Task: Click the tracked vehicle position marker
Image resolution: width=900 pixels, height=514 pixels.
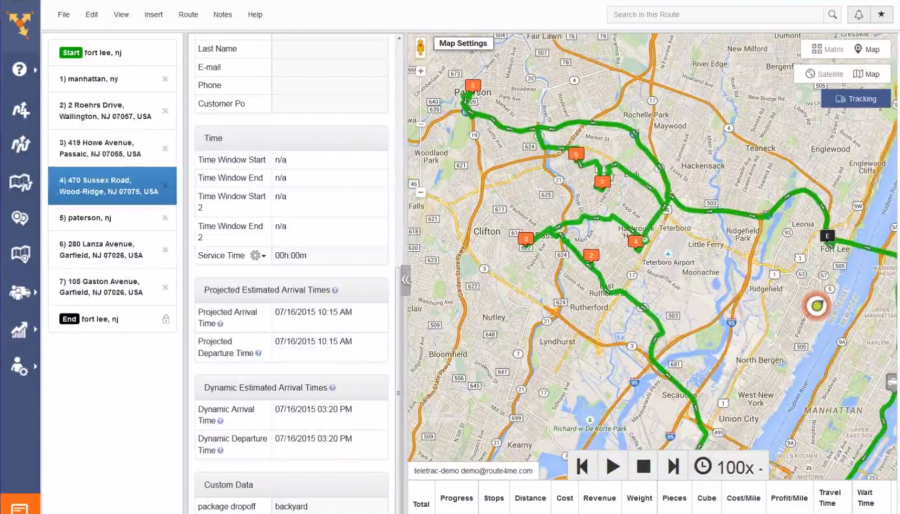Action: pyautogui.click(x=816, y=306)
